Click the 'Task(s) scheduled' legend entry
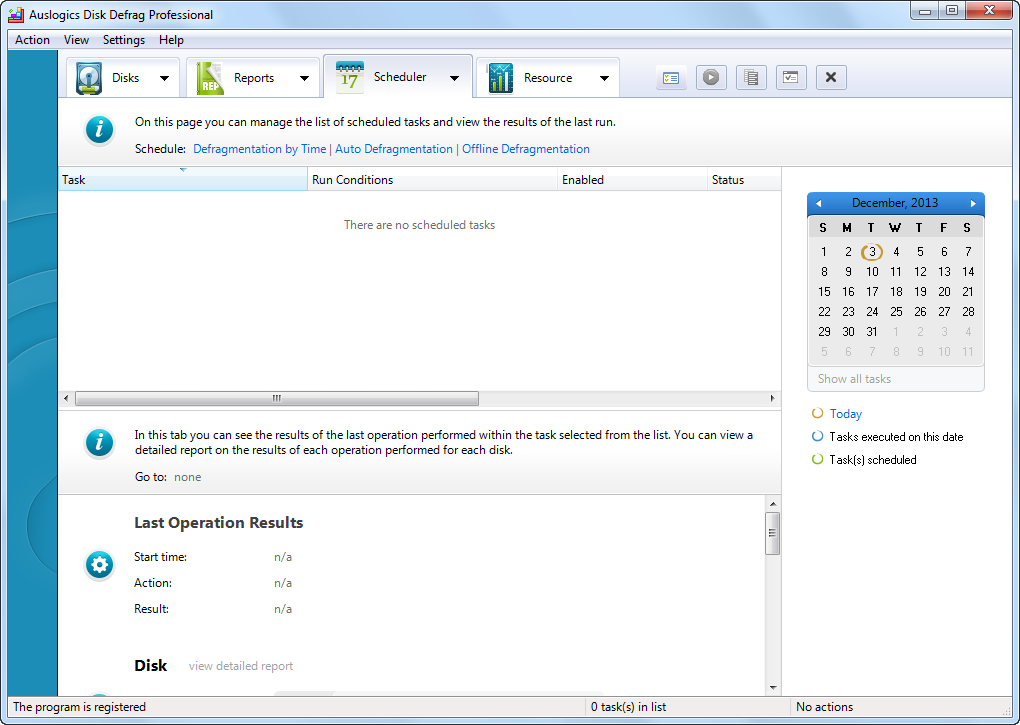Viewport: 1020px width, 725px height. coord(872,460)
